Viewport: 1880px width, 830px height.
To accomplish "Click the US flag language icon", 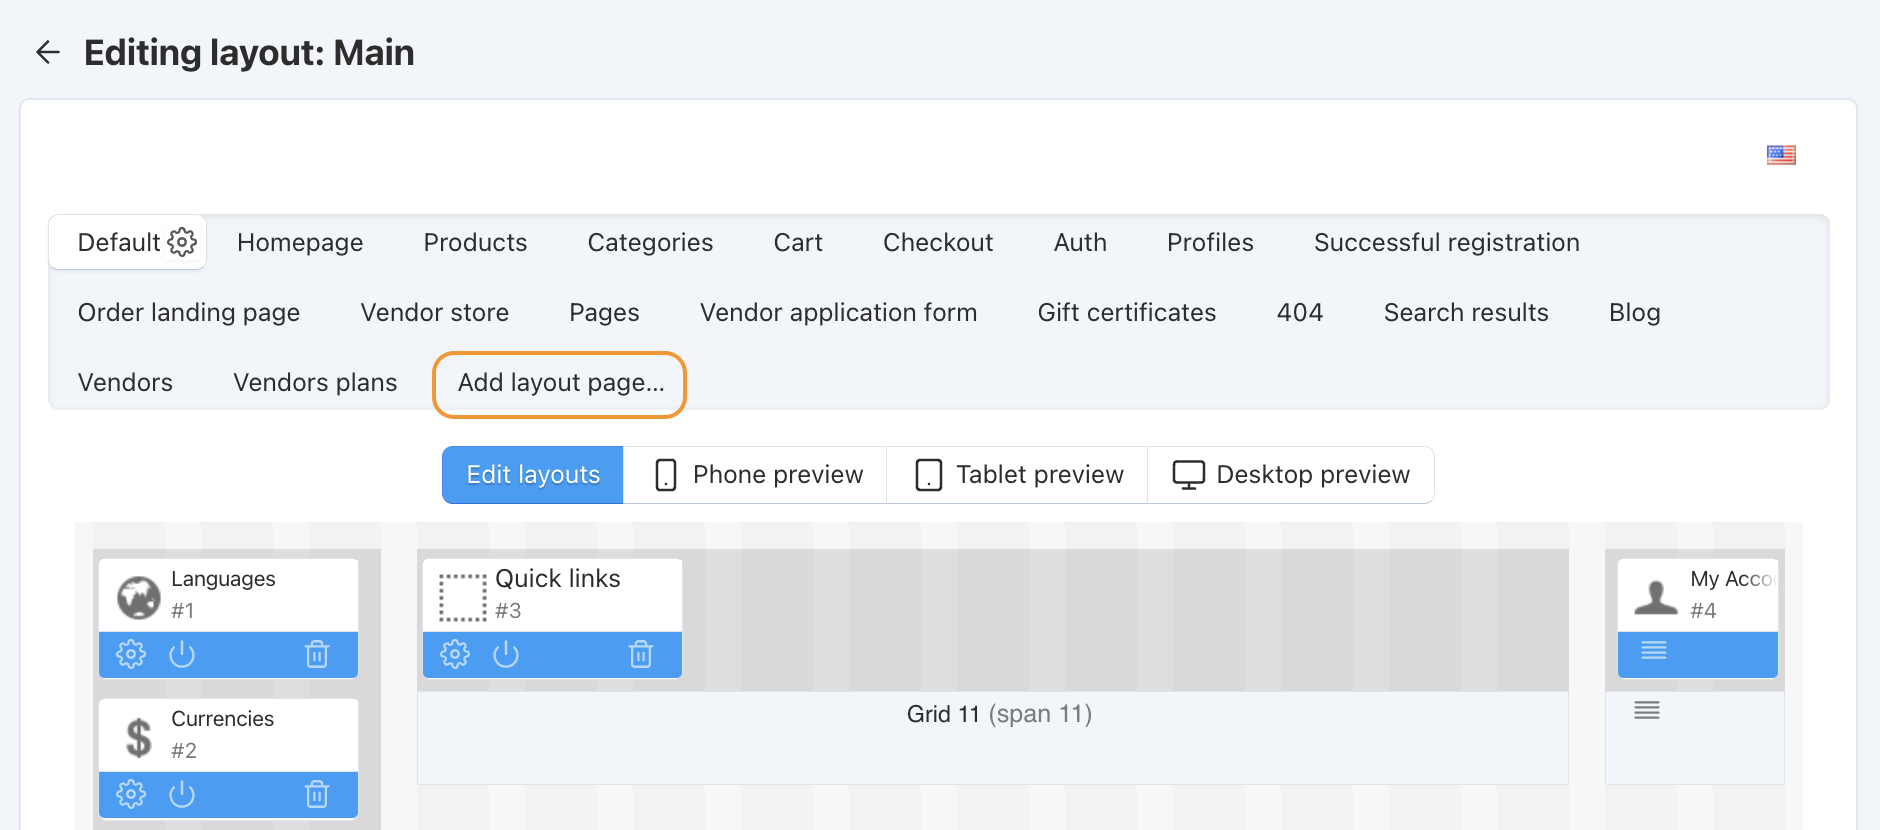I will [x=1781, y=155].
